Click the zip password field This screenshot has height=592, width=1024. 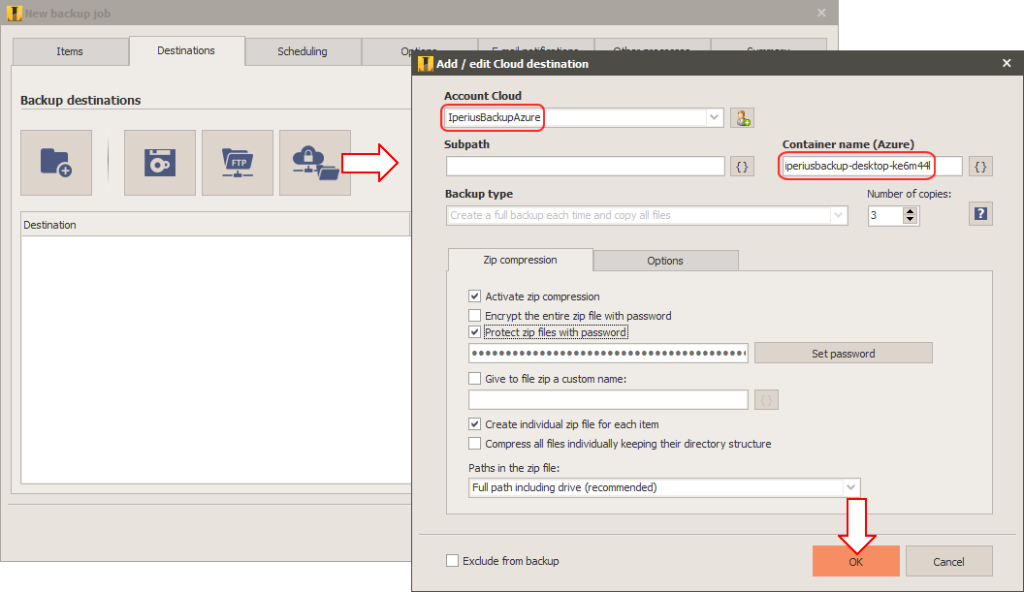click(608, 354)
